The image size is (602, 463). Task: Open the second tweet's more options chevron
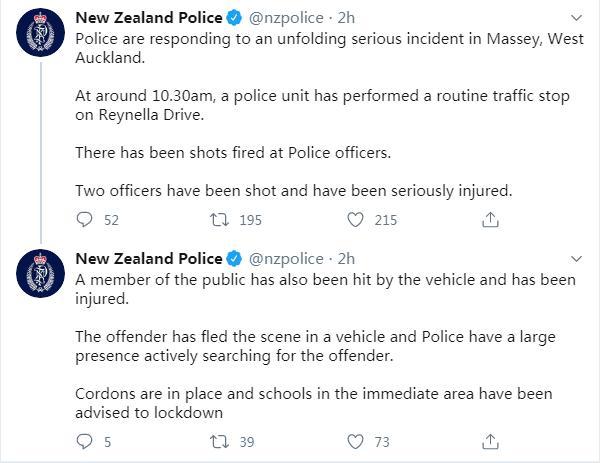pos(576,259)
